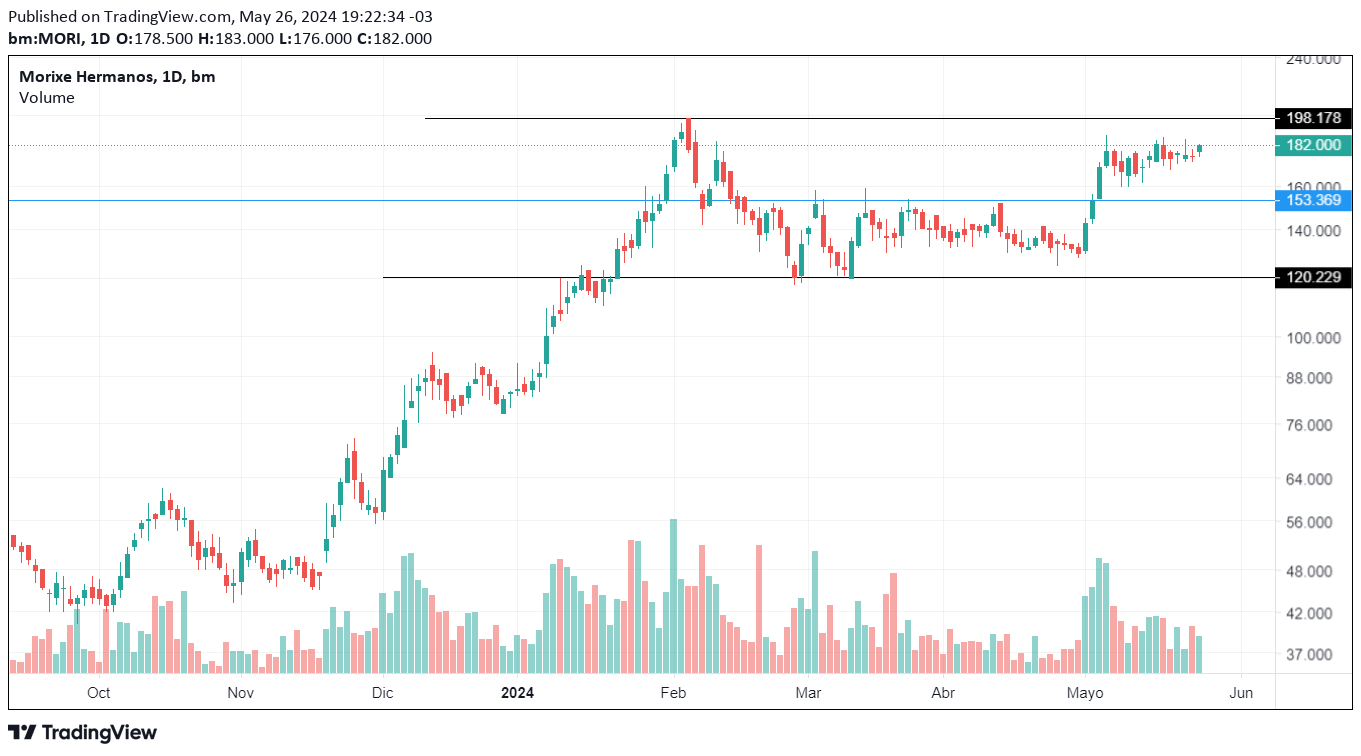Screen dimensions: 1361x756
Task: Click the Nov label on time axis
Action: point(240,692)
